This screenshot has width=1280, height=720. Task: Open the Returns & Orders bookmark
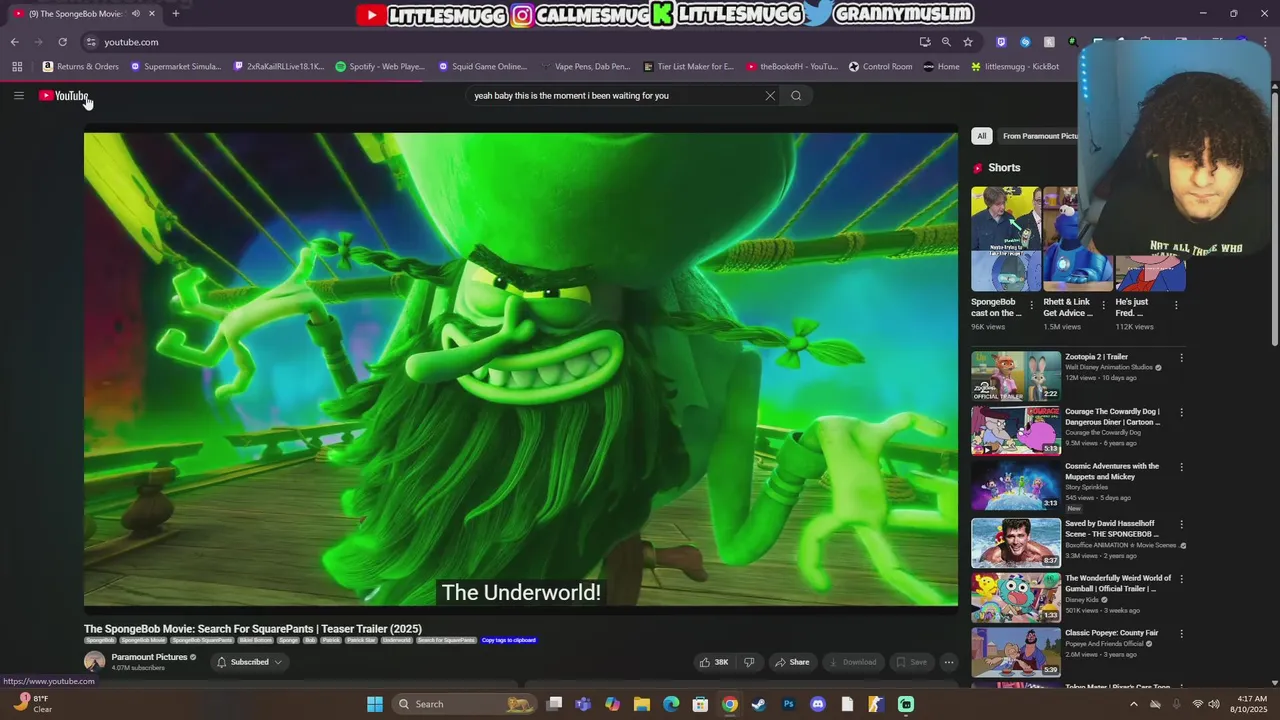coord(81,67)
